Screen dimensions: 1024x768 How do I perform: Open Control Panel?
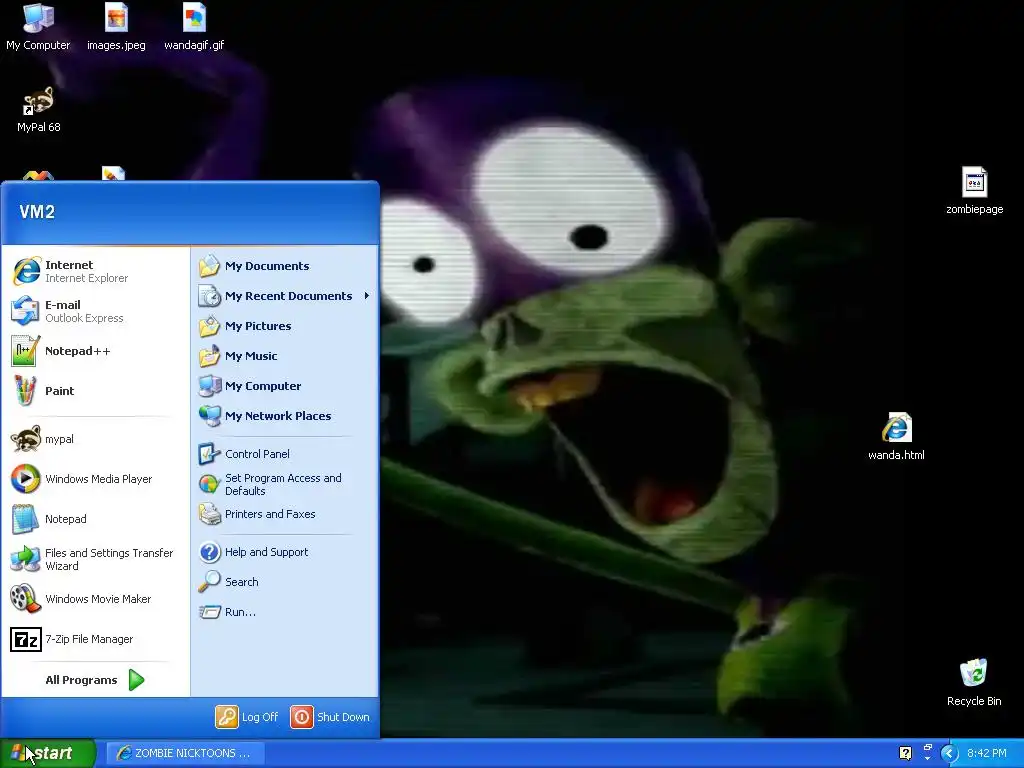(285, 454)
